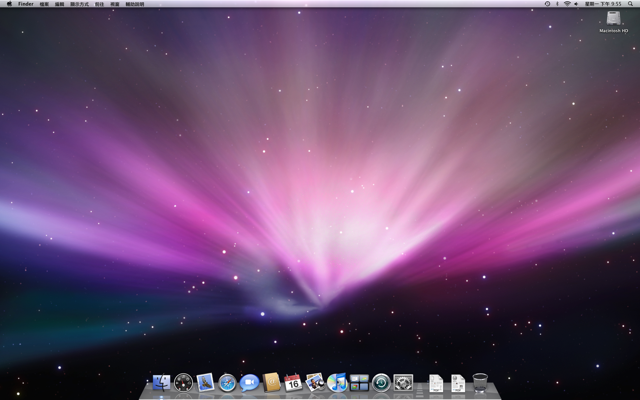Open the 視窗 (Window) menu

click(115, 4)
